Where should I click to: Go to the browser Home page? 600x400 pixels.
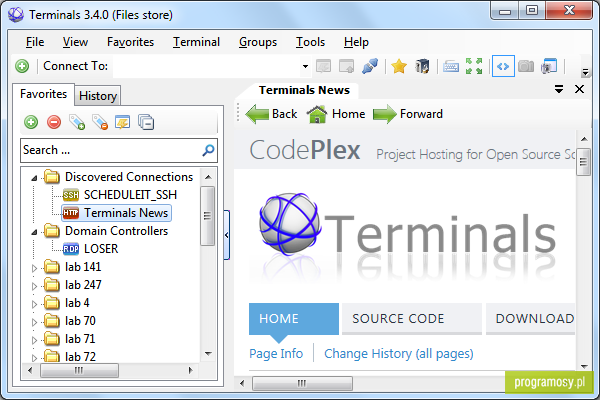pos(336,114)
